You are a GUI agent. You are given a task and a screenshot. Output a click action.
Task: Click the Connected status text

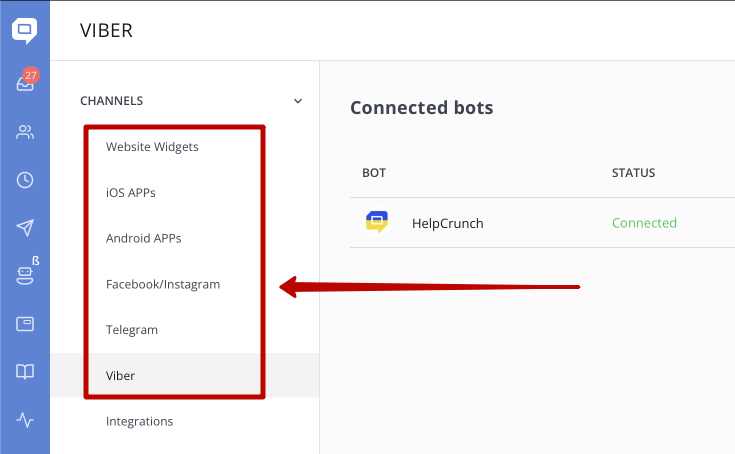tap(644, 223)
